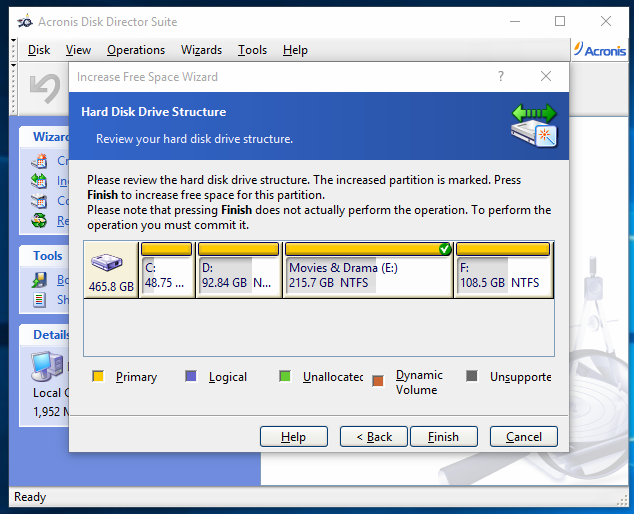Viewport: 634px width, 514px height.
Task: Click the Dynamic Volume legend label
Action: coord(419,382)
